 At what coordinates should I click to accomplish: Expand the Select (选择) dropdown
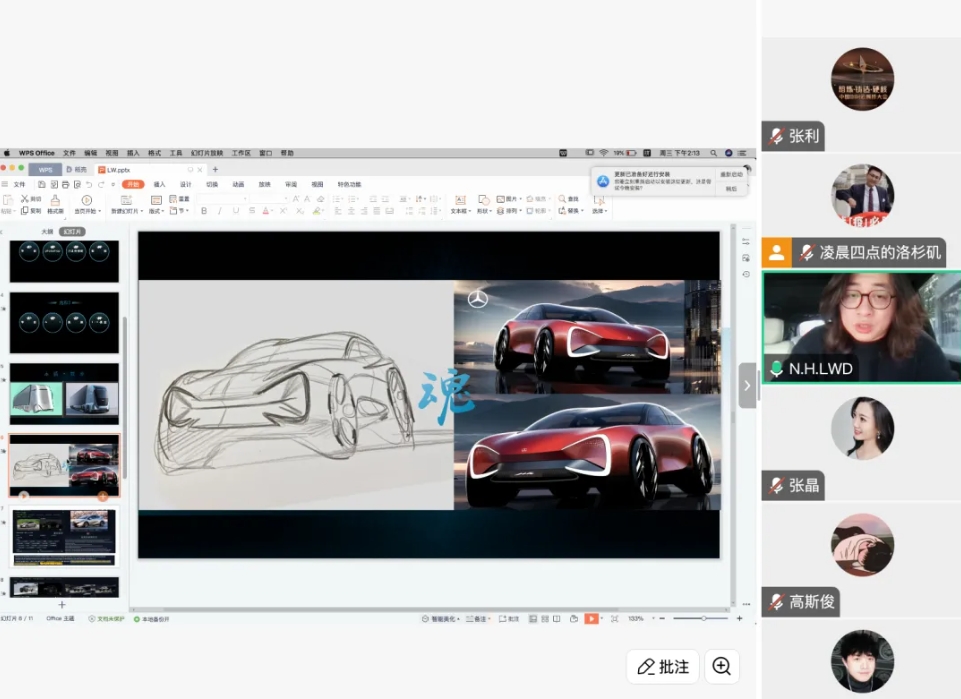click(x=599, y=211)
